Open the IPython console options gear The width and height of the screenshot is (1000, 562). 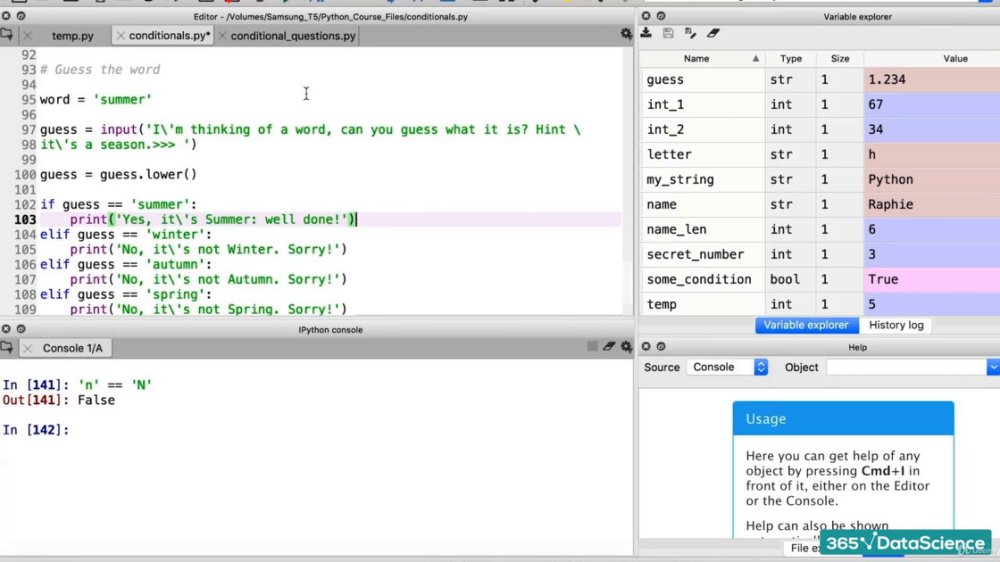click(626, 346)
